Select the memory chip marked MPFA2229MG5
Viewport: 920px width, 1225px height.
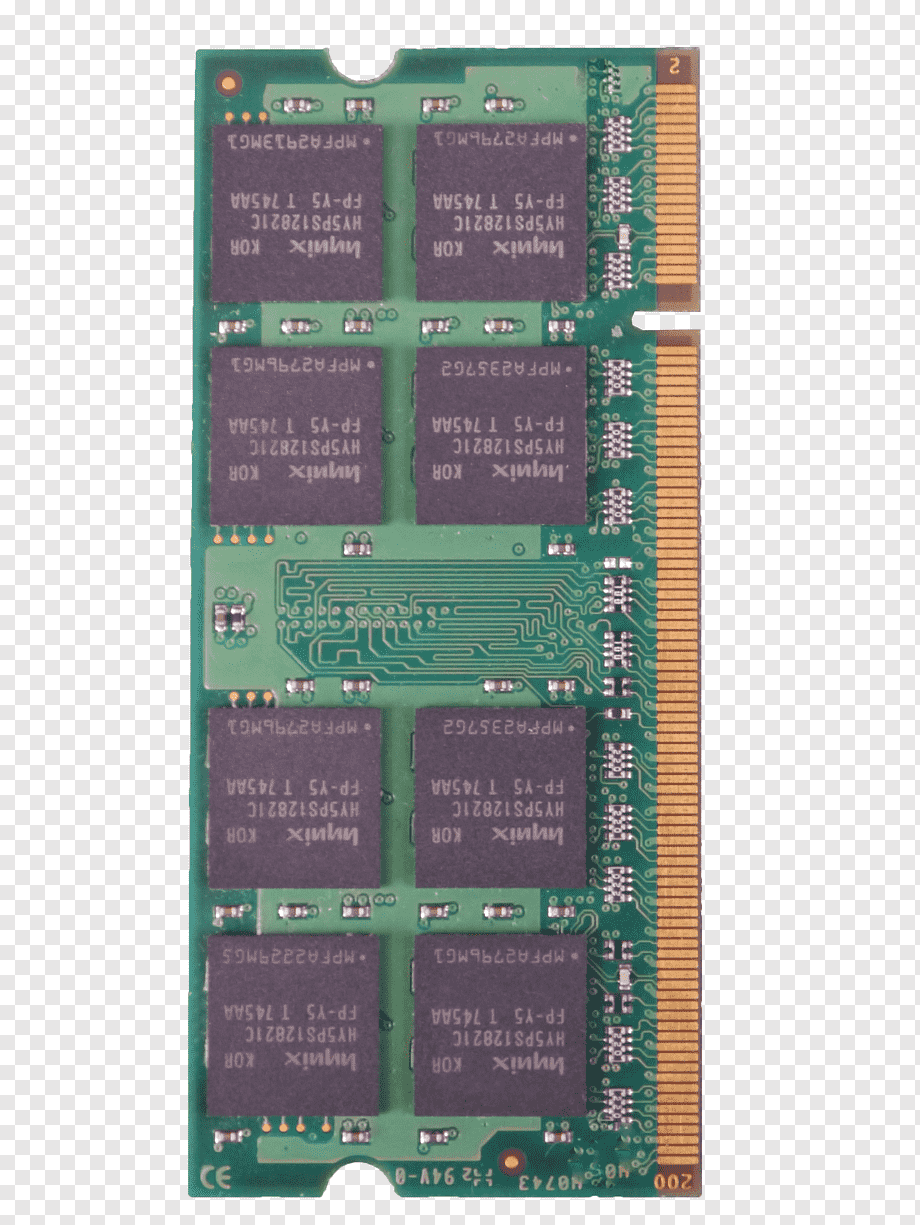coord(294,1026)
